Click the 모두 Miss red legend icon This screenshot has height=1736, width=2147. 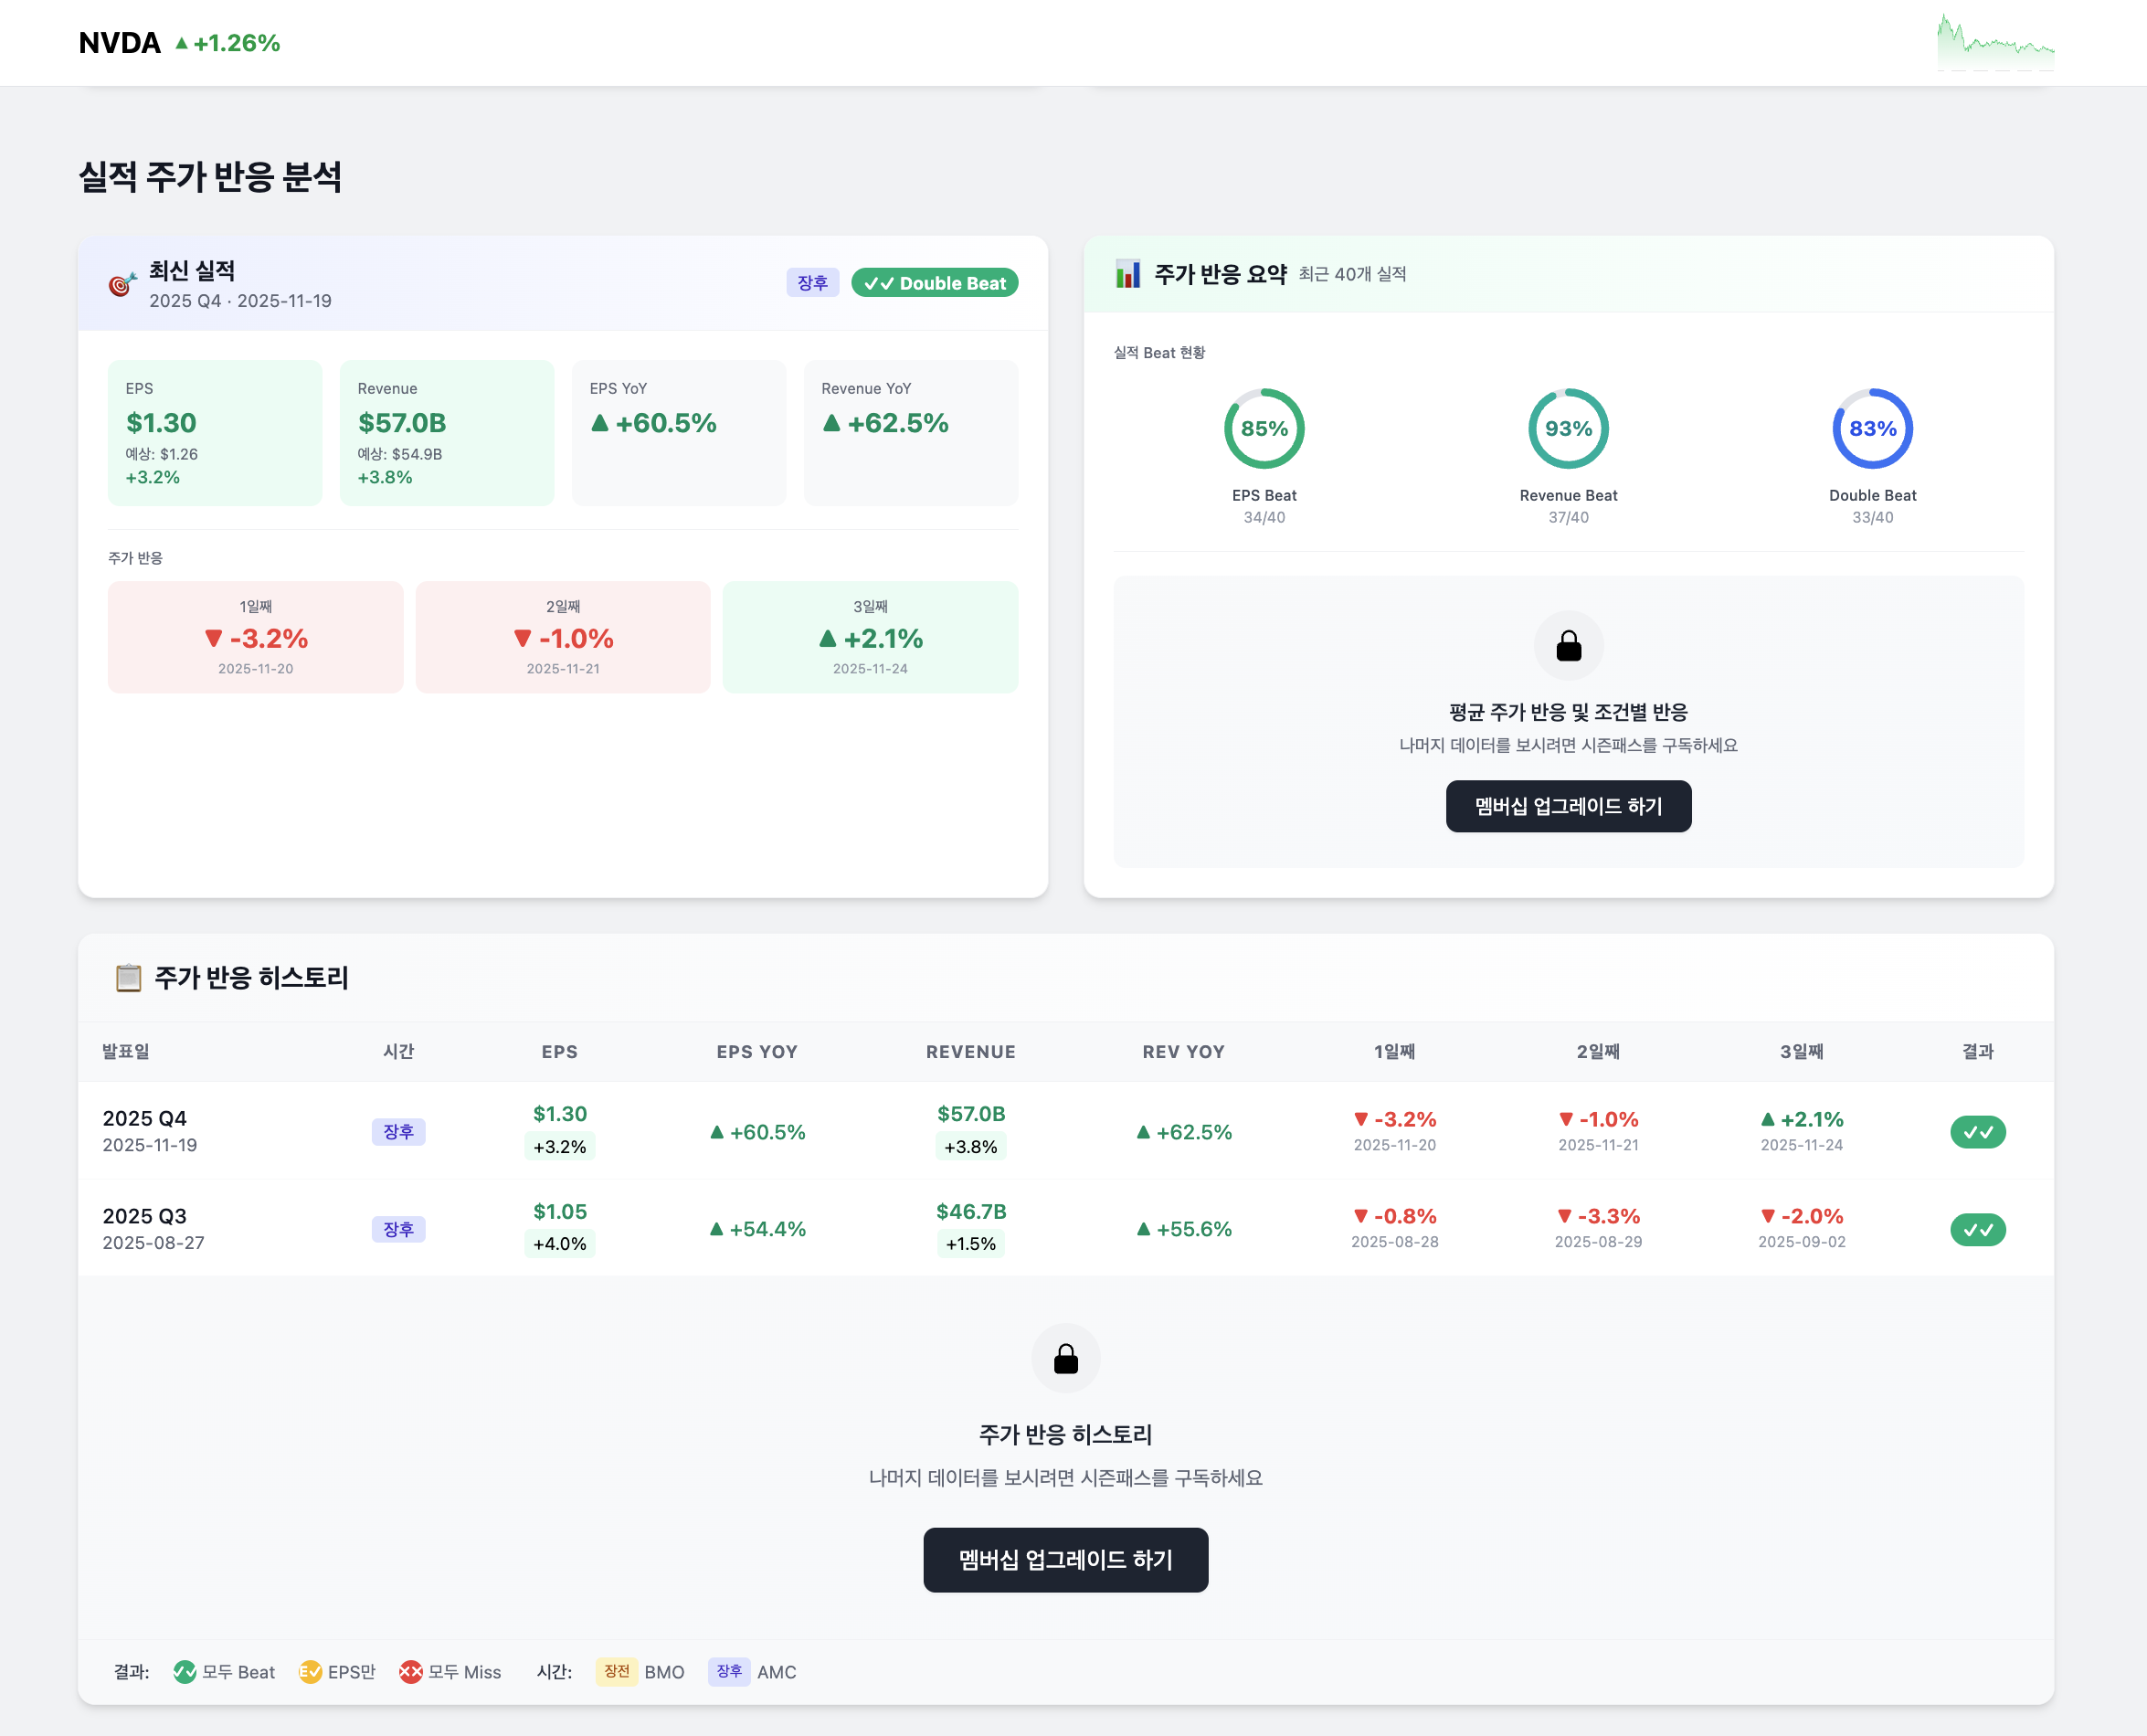click(410, 1672)
